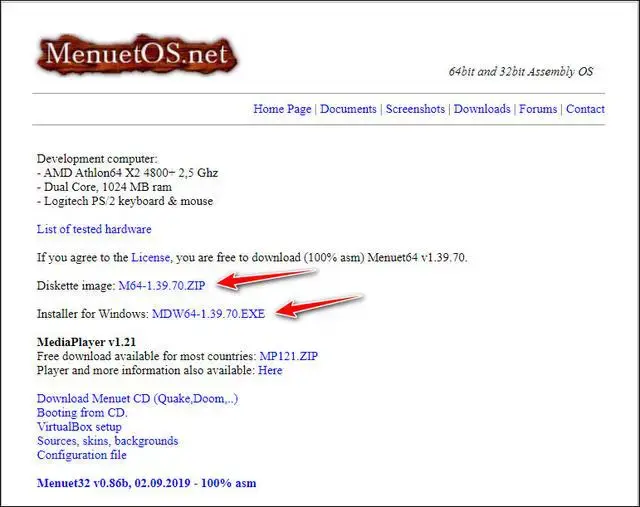Open the Downloads navigation link
Image resolution: width=640 pixels, height=507 pixels.
pyautogui.click(x=482, y=109)
